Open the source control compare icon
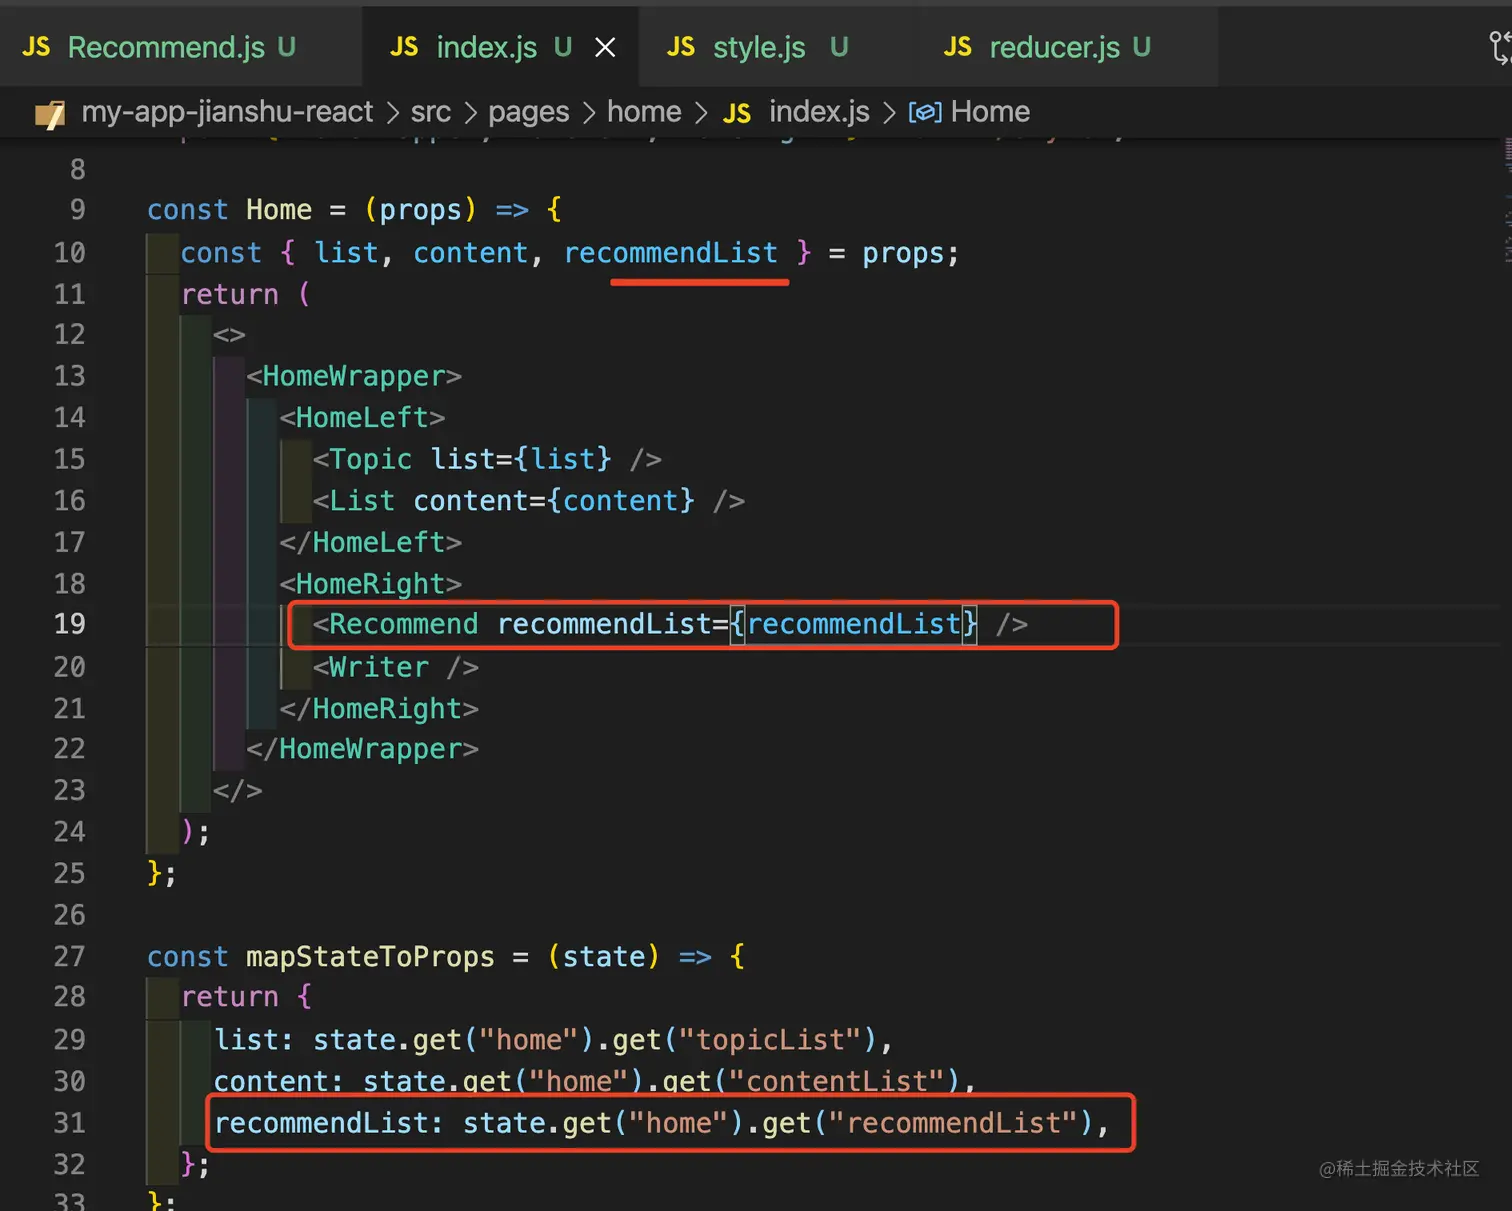This screenshot has height=1211, width=1512. 1499,47
